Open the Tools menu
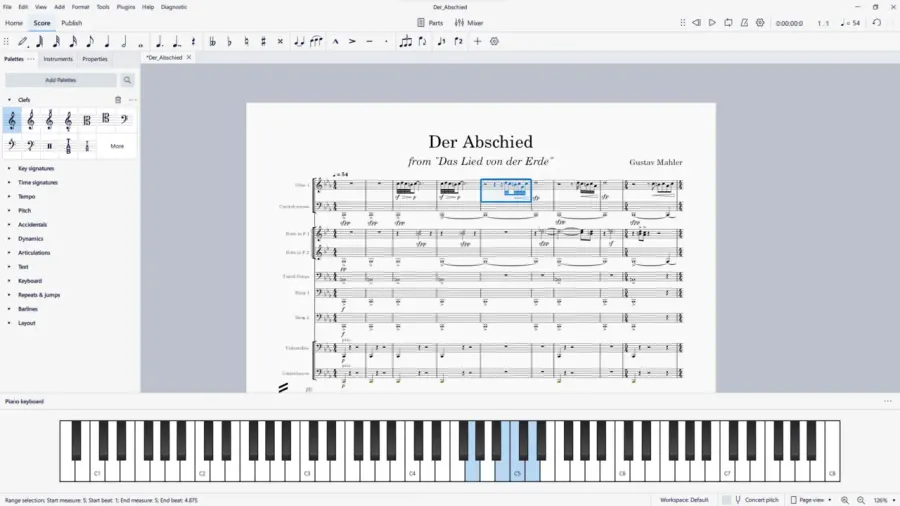Screen dimensions: 900x506 [x=103, y=7]
